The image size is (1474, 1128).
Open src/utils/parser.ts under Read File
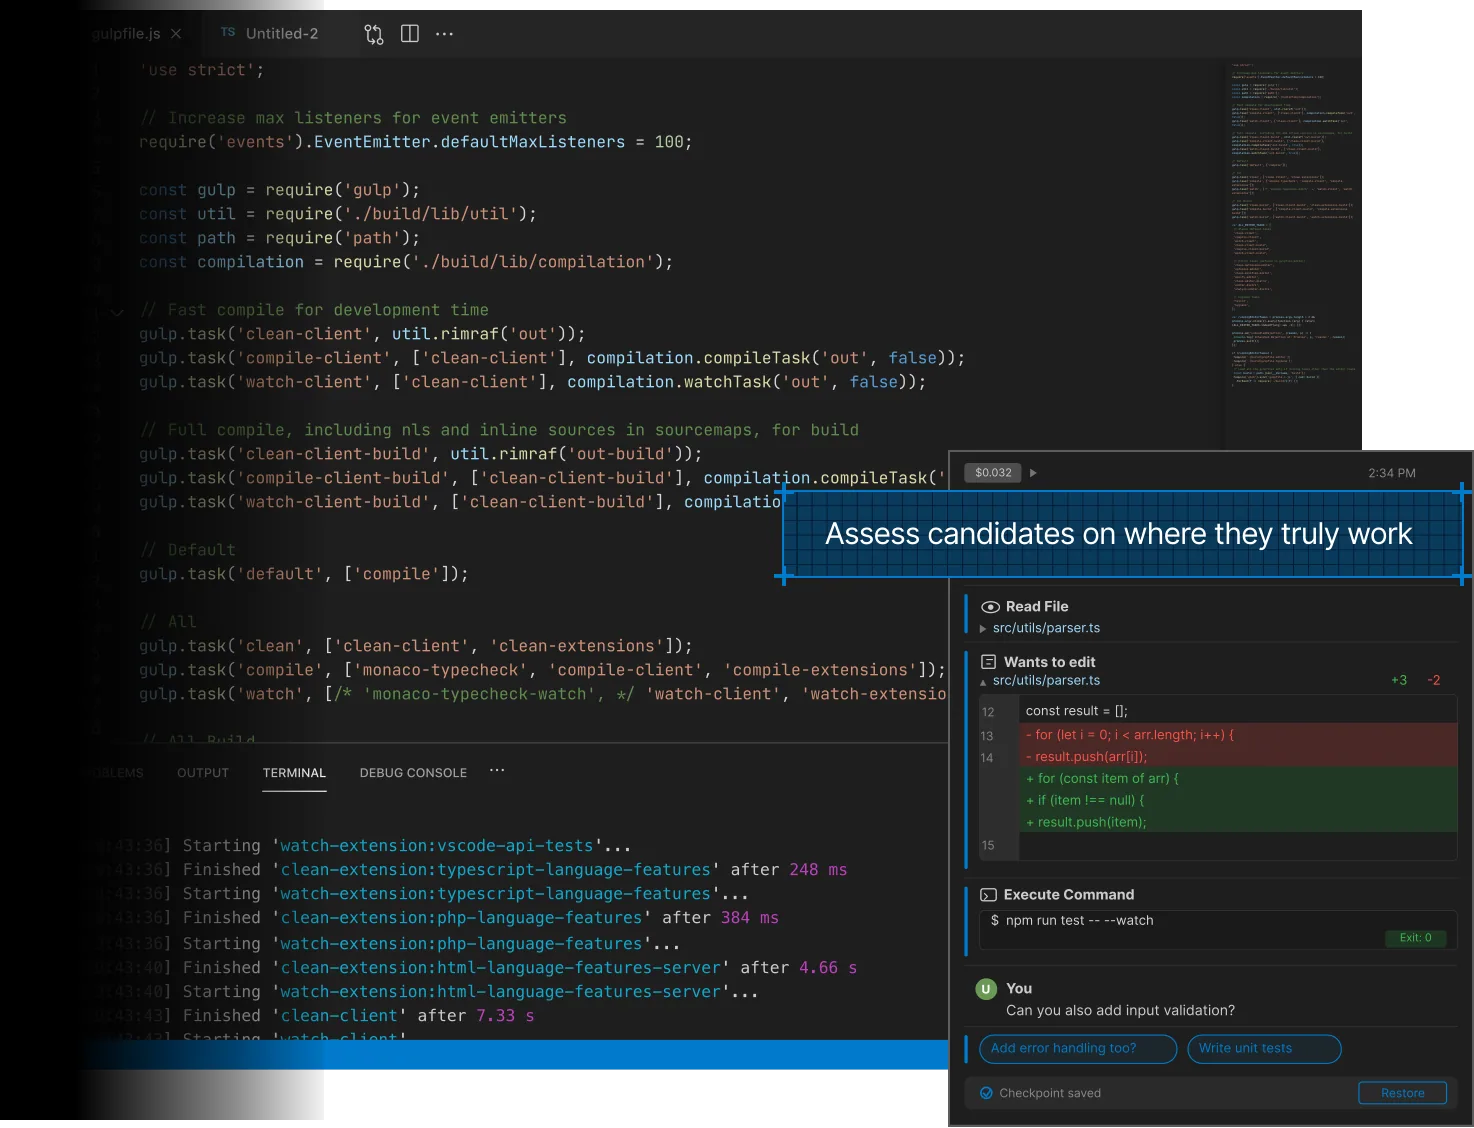click(1046, 628)
